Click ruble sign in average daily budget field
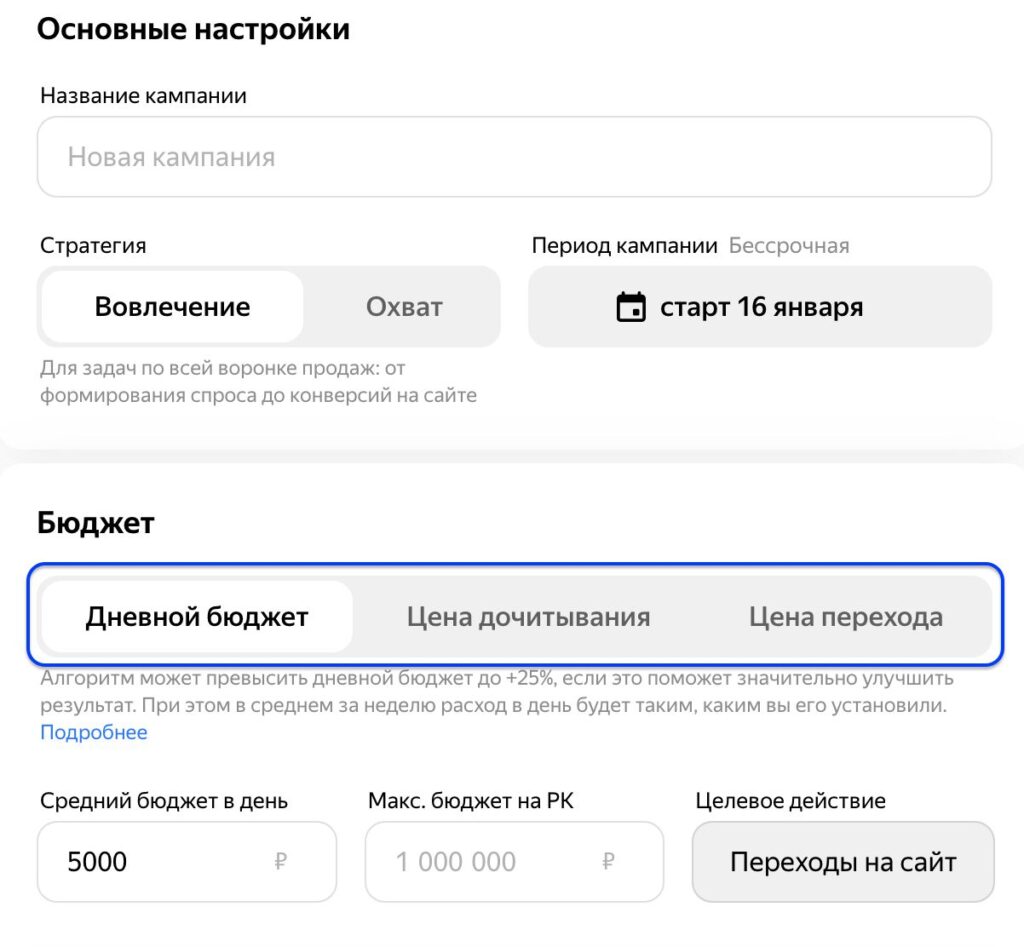The width and height of the screenshot is (1024, 947). coord(281,862)
